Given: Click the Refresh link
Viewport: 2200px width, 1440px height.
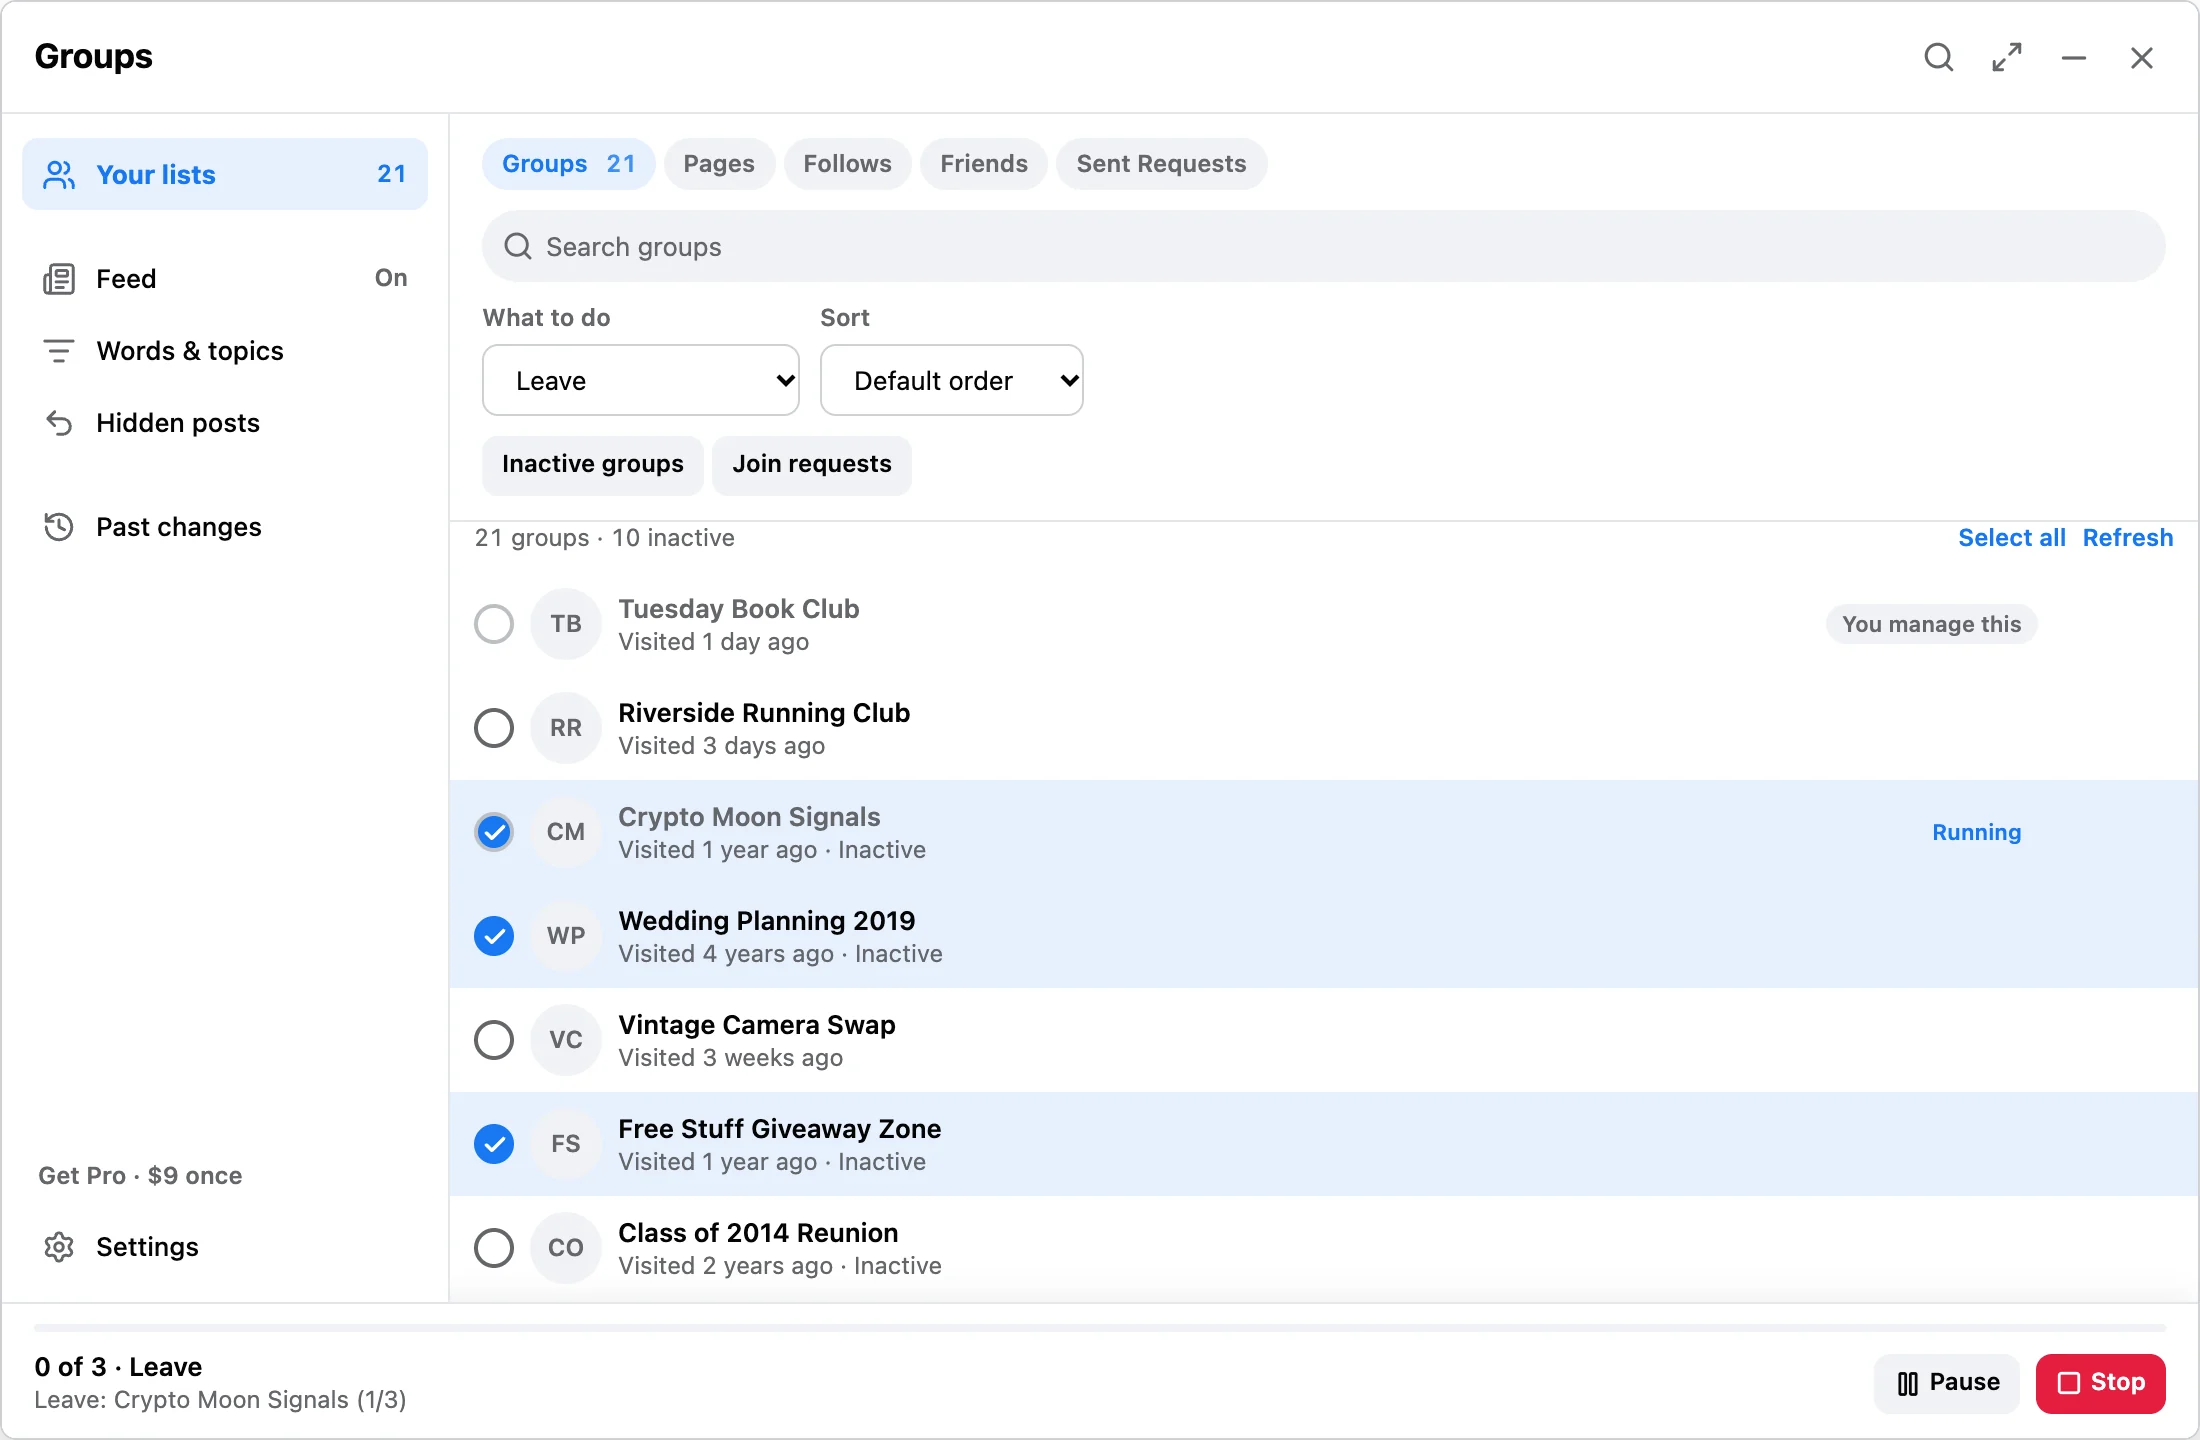Looking at the screenshot, I should (2128, 538).
